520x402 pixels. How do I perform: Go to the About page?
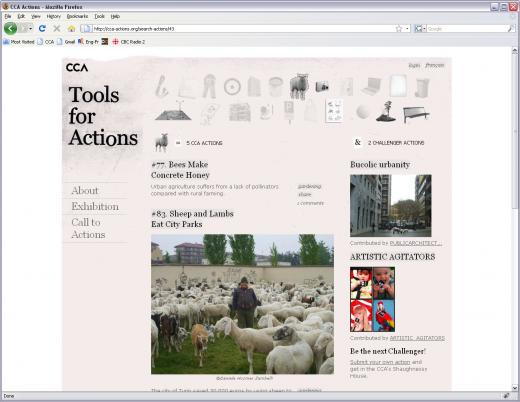85,190
